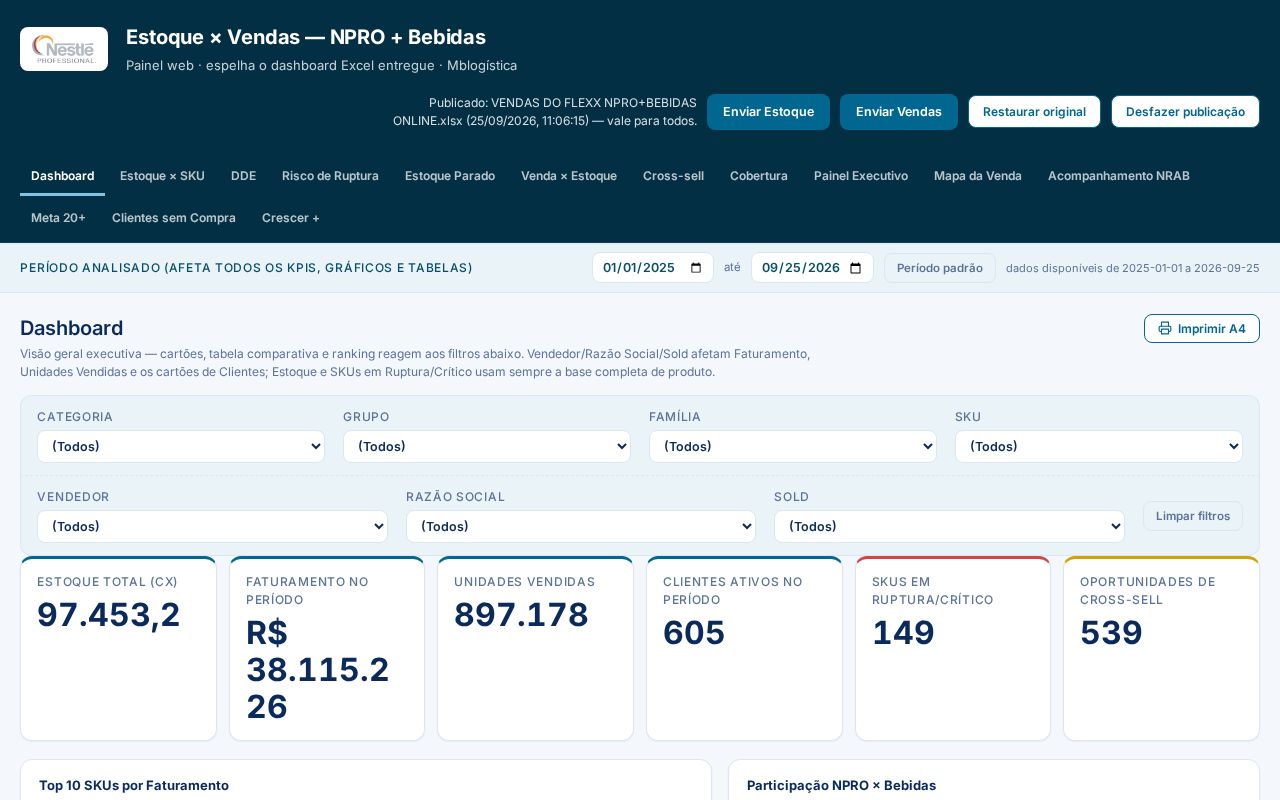This screenshot has width=1280, height=800.
Task: Click Desfazer publicação button
Action: pyautogui.click(x=1185, y=112)
